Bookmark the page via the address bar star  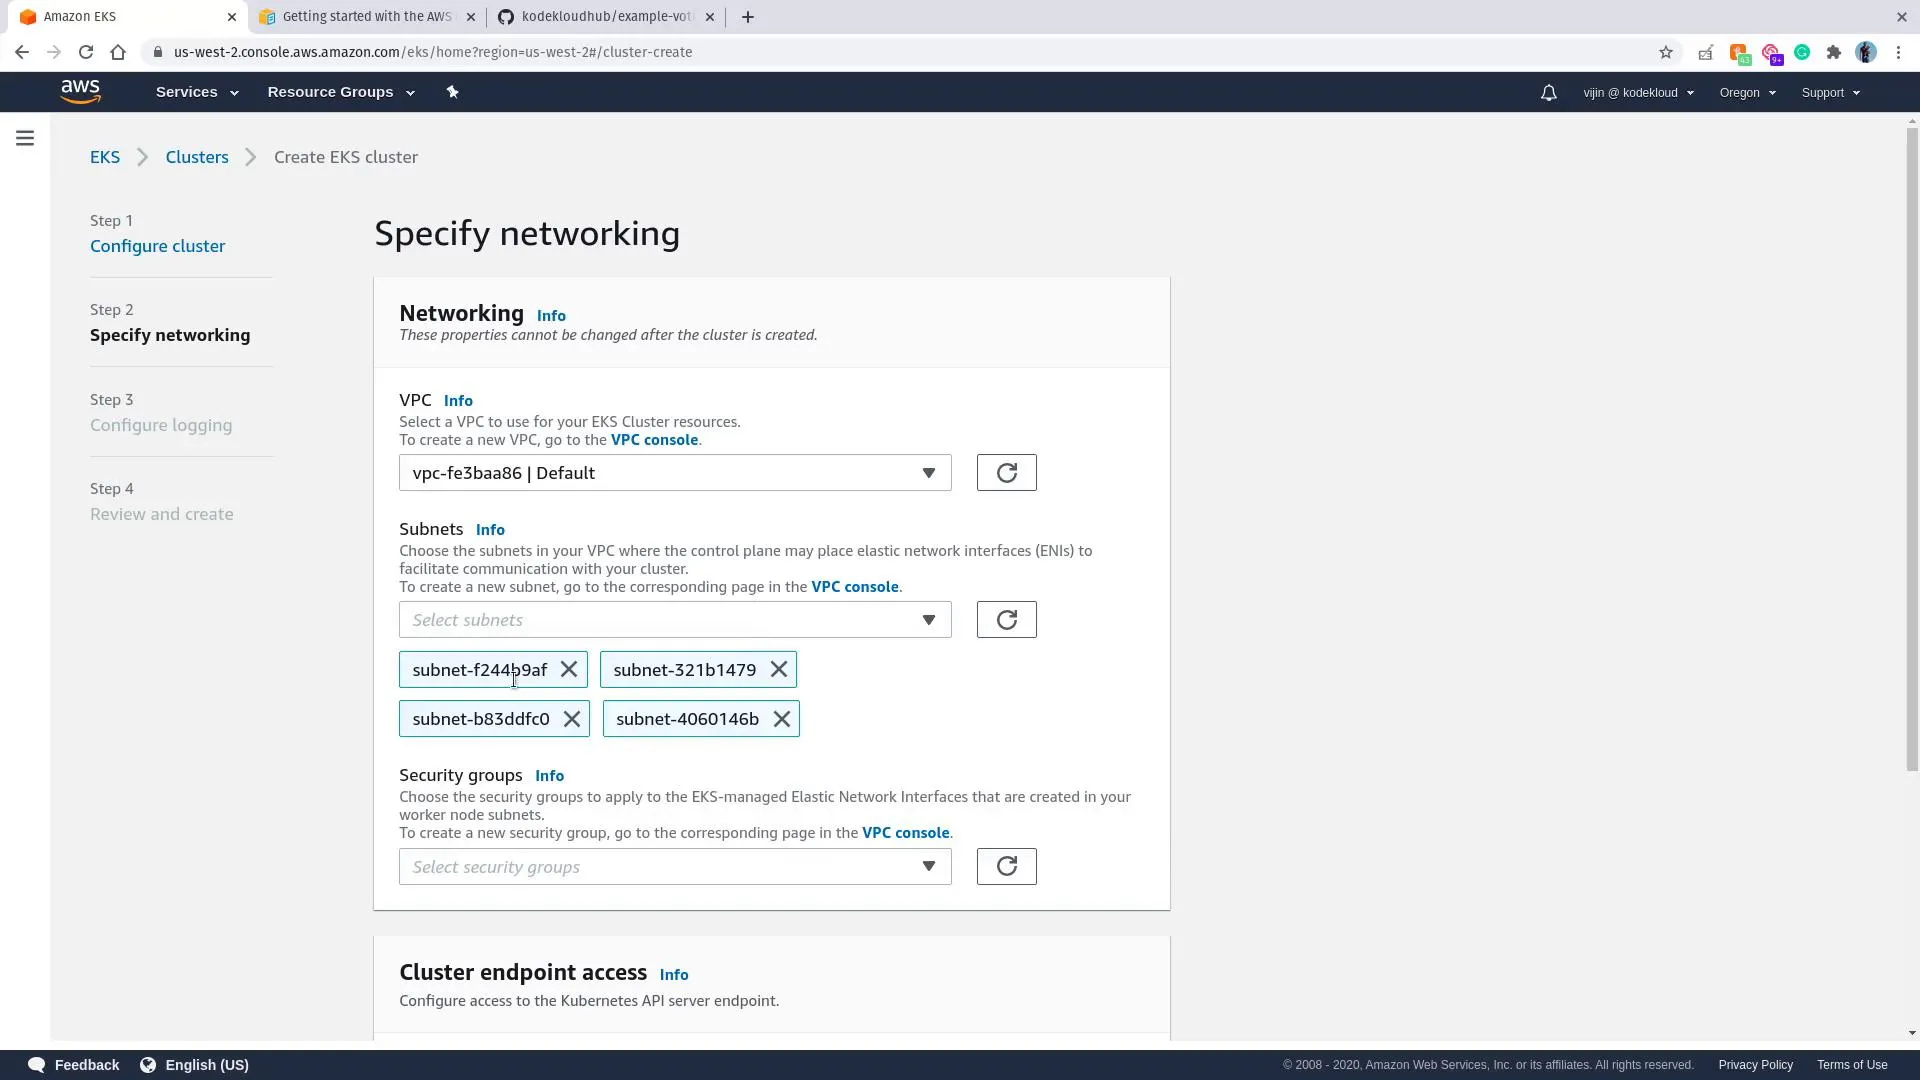(x=1666, y=52)
